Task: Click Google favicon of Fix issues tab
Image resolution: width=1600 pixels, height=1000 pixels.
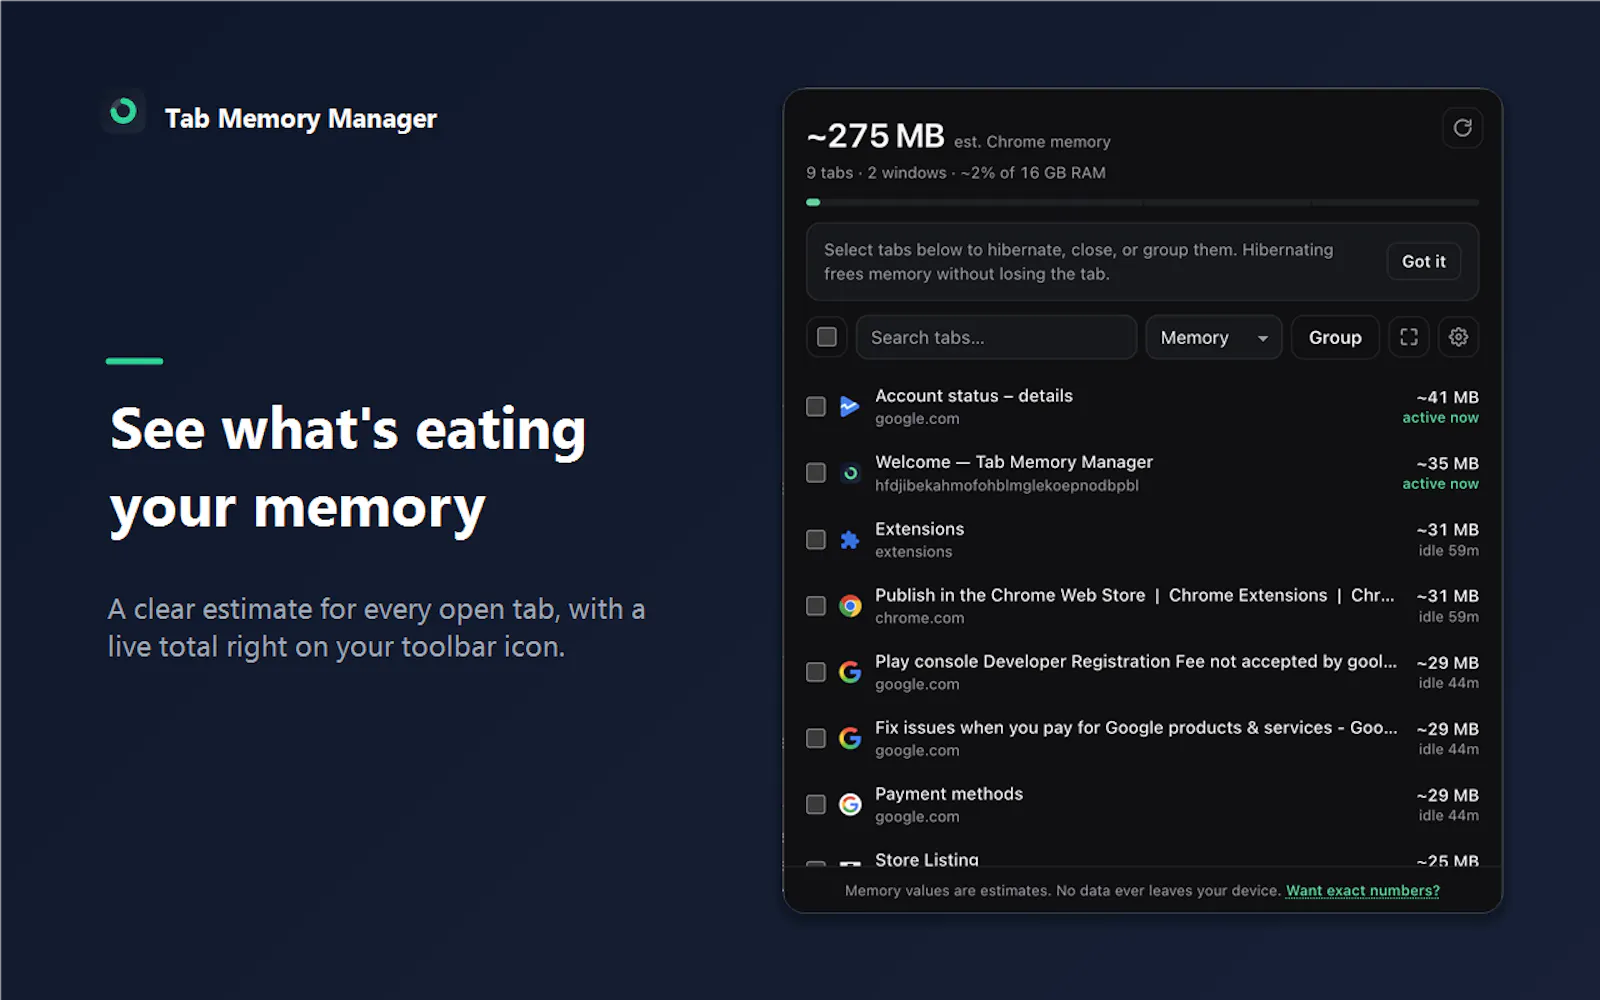Action: [x=850, y=738]
